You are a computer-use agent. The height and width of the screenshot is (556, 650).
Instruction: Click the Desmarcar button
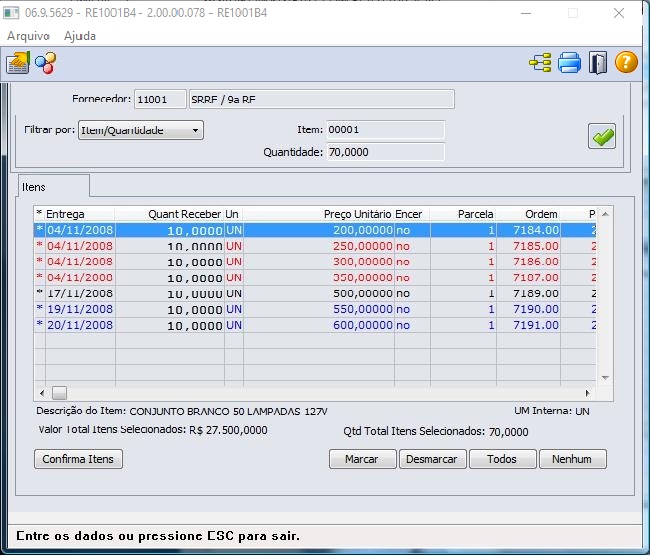coord(432,459)
